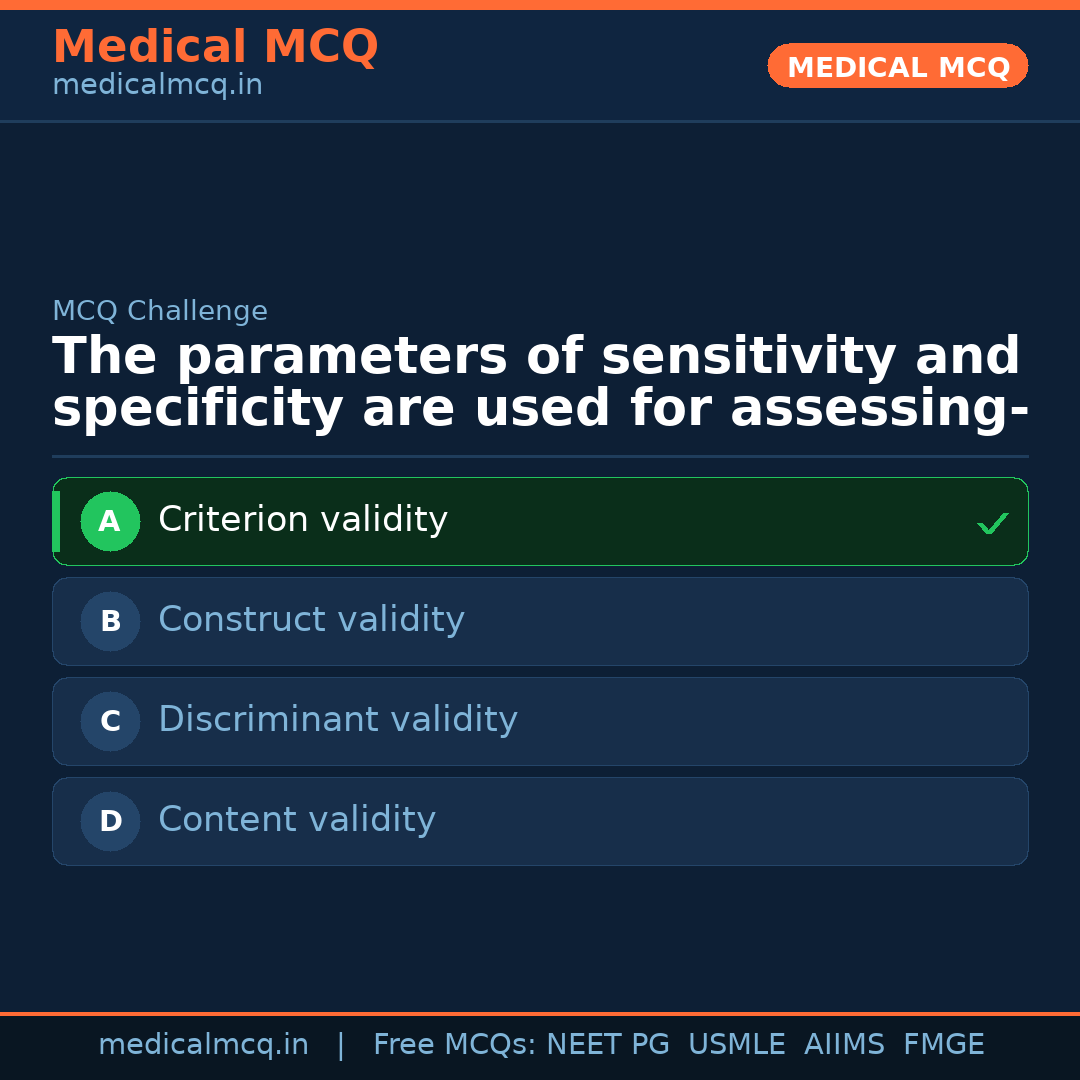Click the green bar left of option A
Viewport: 1080px width, 1080px height.
(56, 521)
